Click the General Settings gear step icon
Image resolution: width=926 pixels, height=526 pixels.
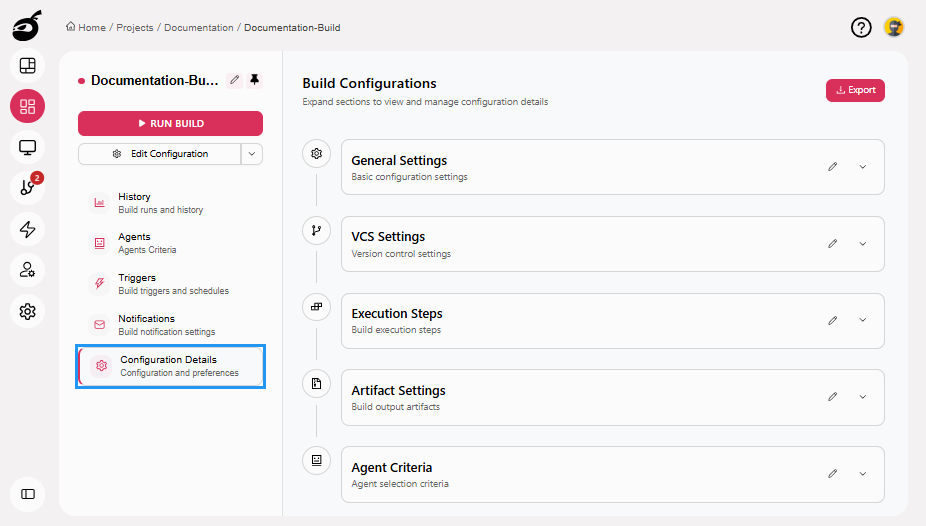click(317, 153)
